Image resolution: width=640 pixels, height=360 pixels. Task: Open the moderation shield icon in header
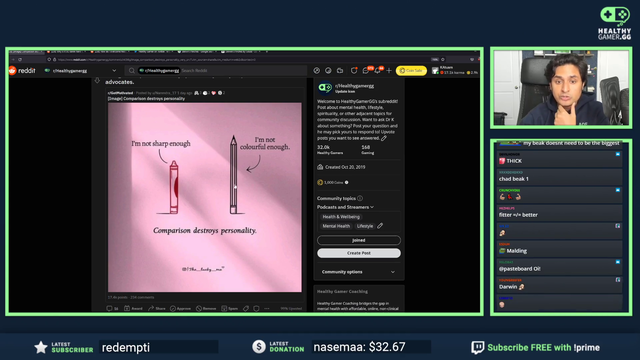pos(354,71)
